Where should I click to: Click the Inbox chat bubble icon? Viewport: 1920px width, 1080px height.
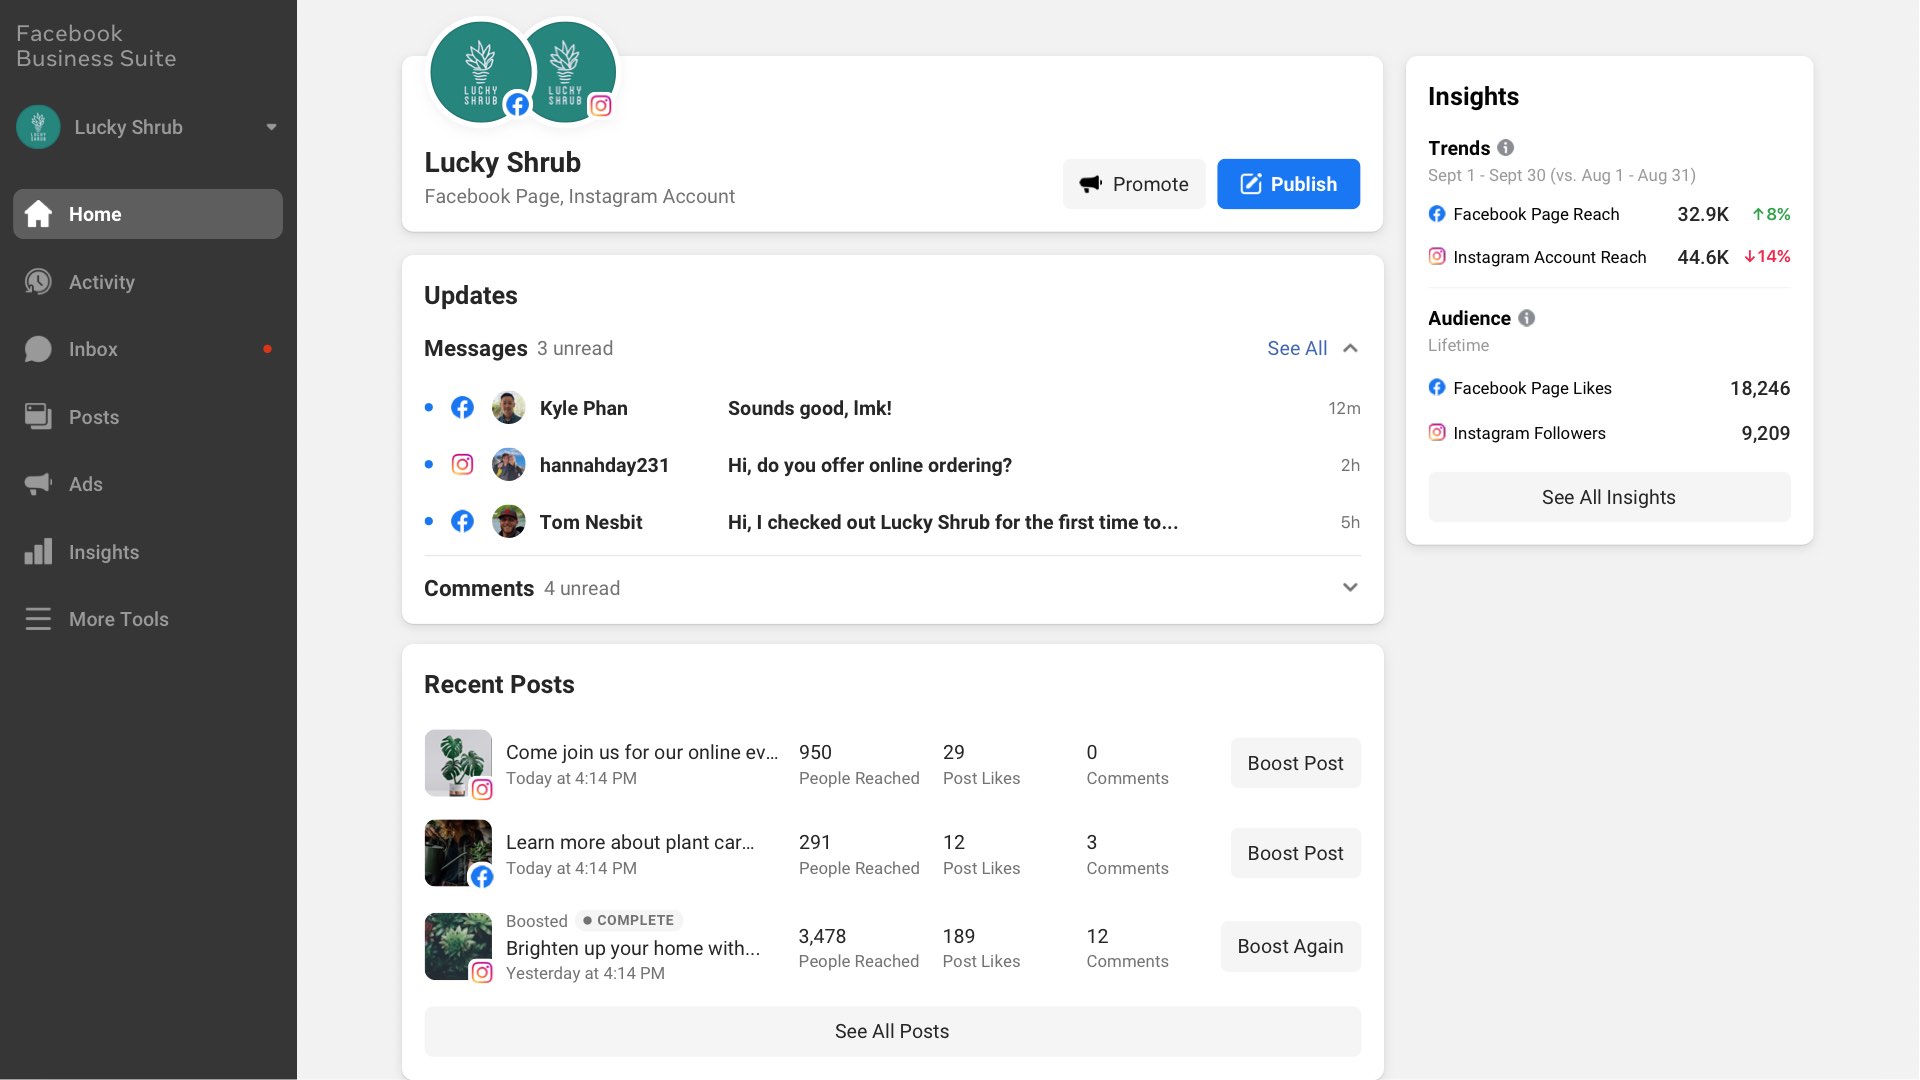point(38,349)
